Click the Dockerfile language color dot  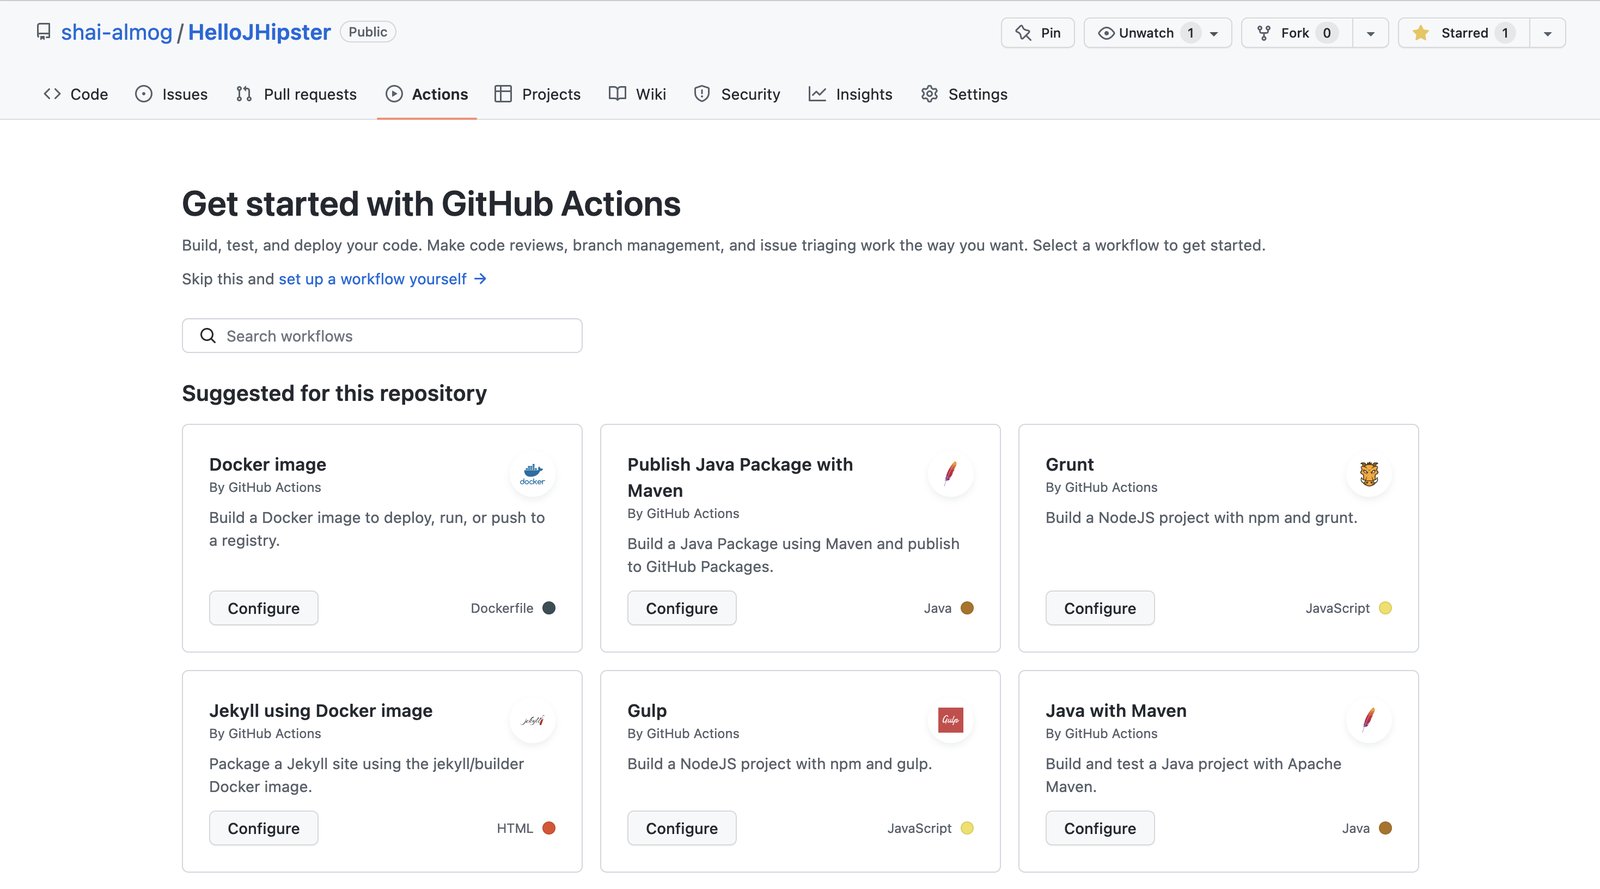coord(549,608)
